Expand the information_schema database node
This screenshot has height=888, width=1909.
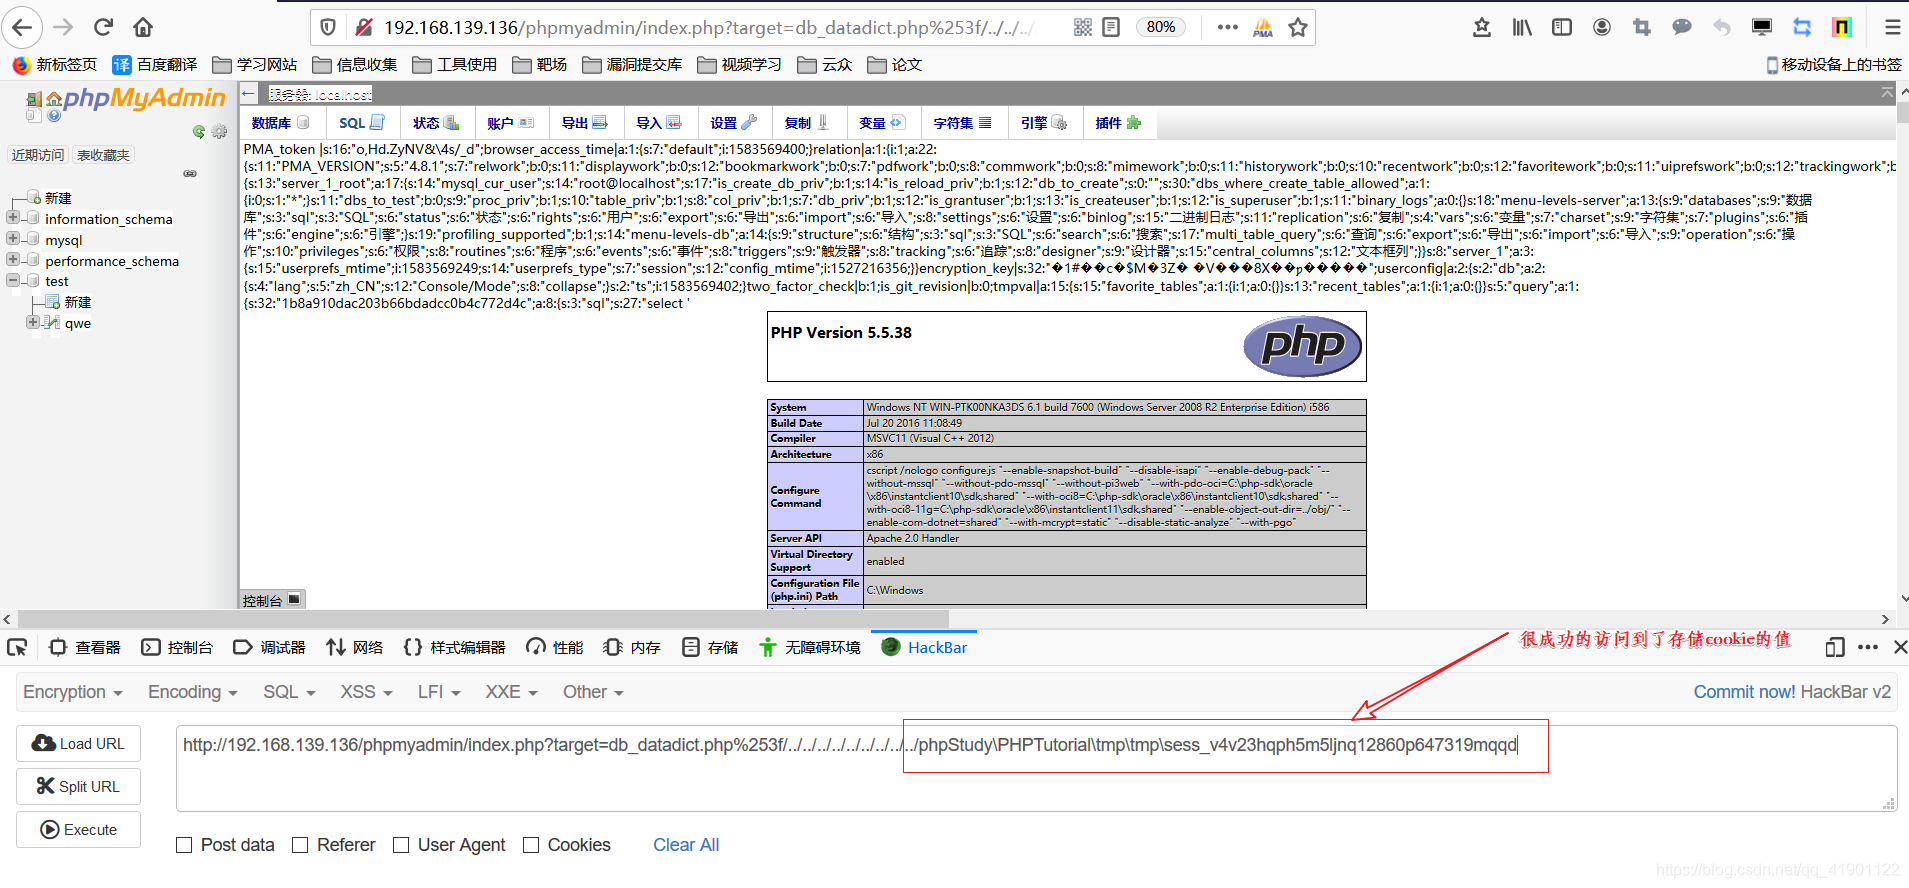(13, 217)
